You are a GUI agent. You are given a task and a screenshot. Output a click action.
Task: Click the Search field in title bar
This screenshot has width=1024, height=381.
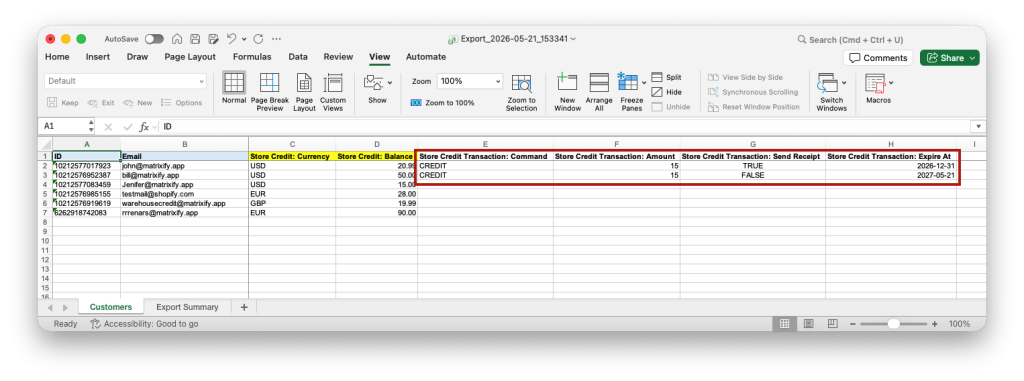pos(850,40)
